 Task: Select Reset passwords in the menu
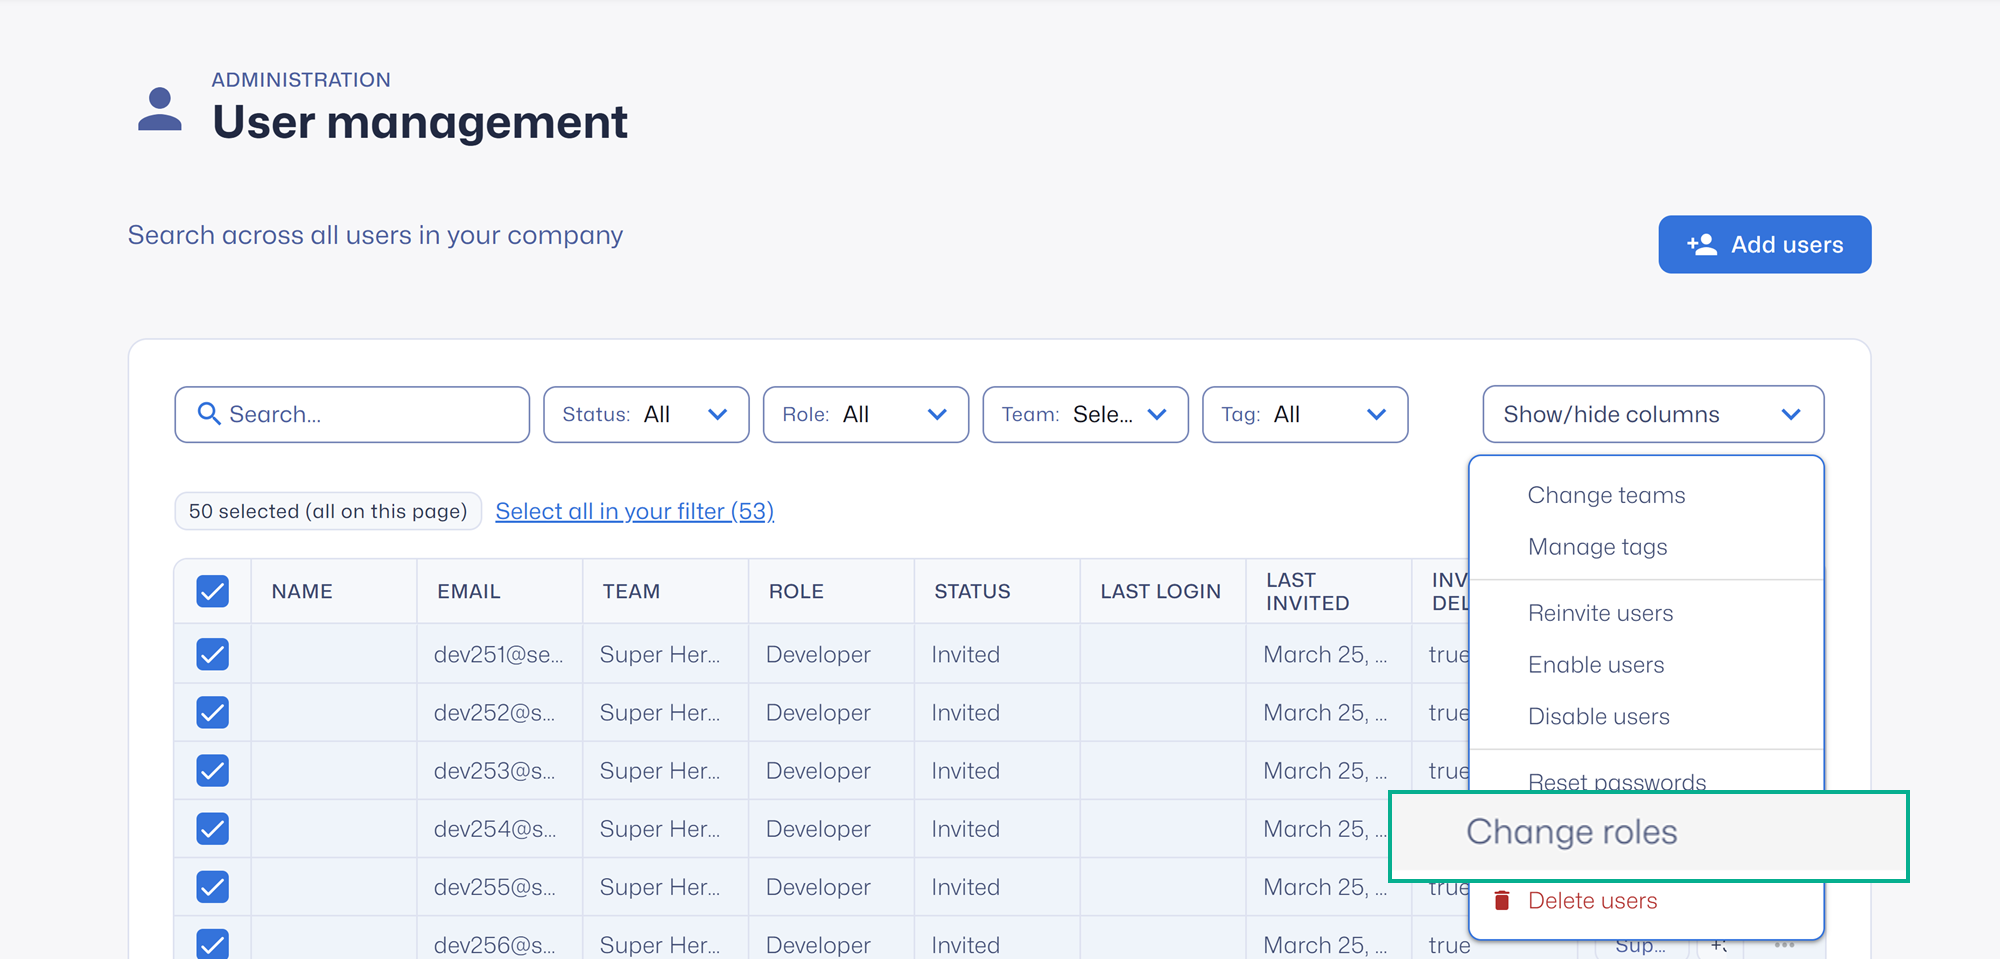click(x=1617, y=781)
